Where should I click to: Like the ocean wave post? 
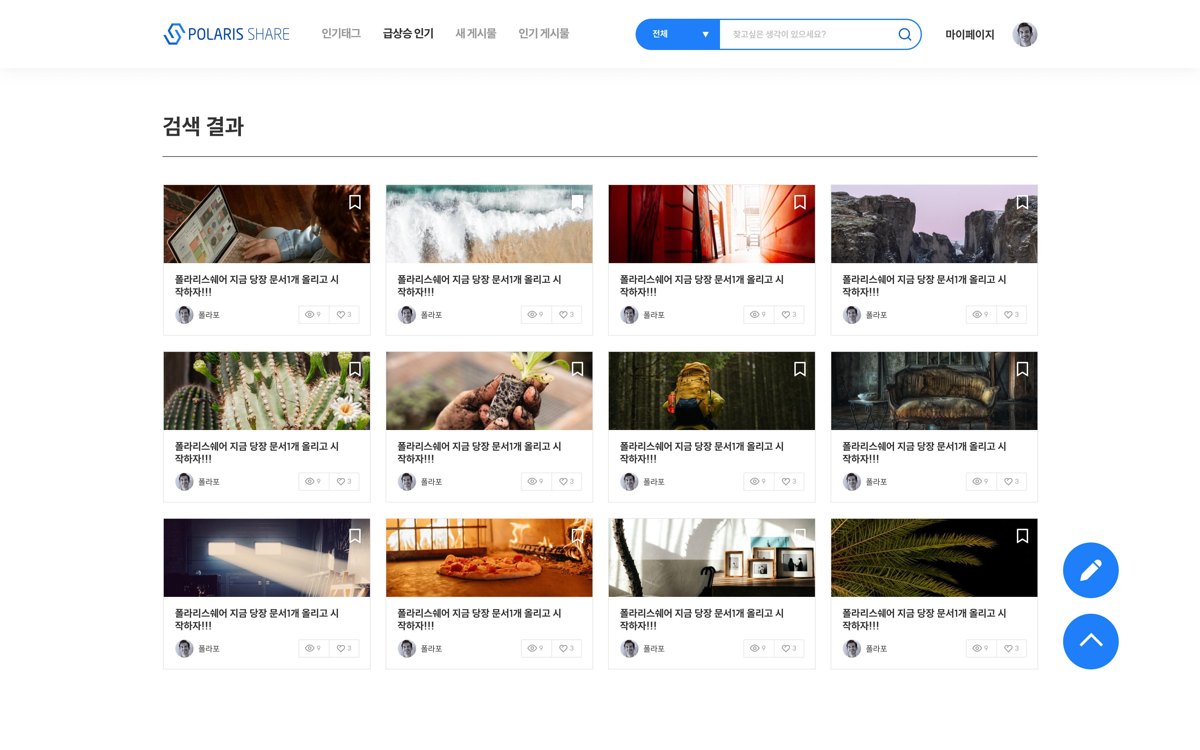click(566, 315)
